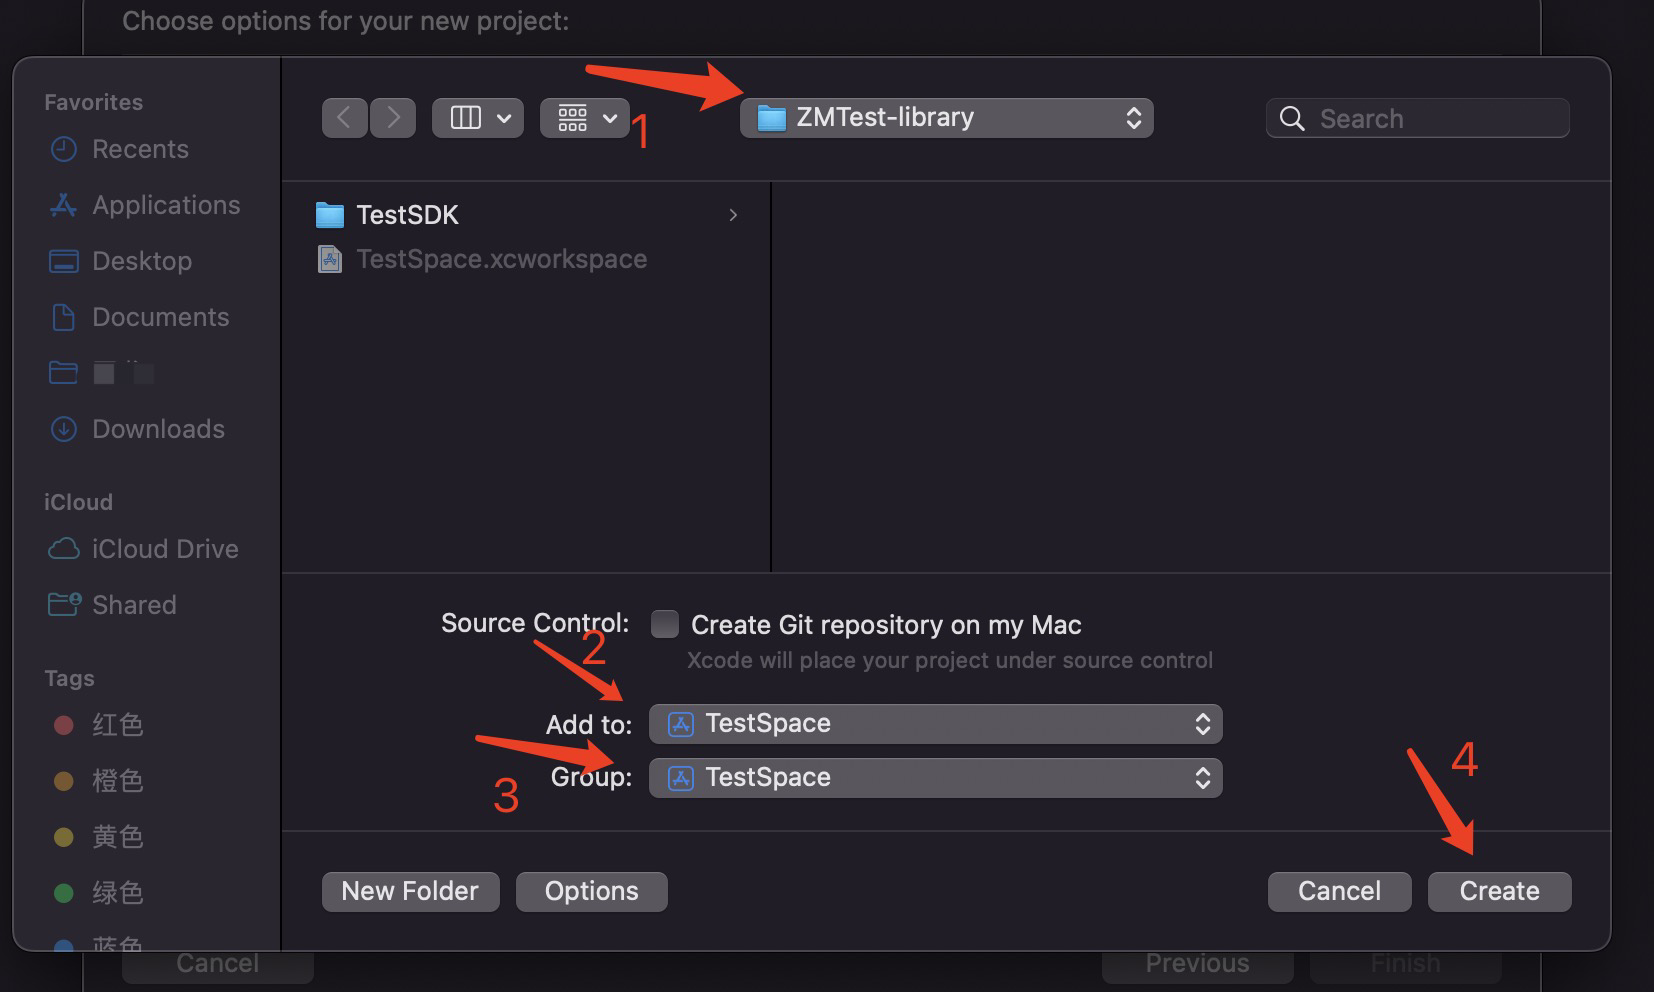Click the ZMTest-library folder icon

coord(772,118)
